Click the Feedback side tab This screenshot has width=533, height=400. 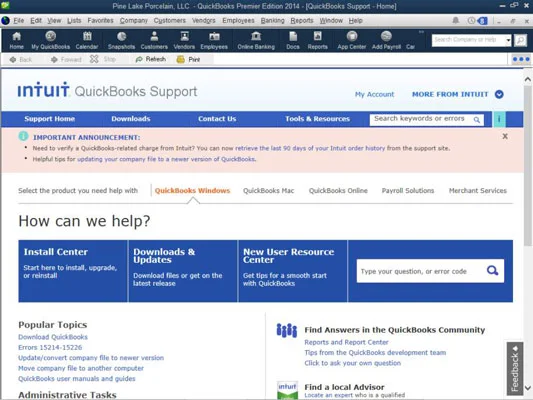point(515,368)
